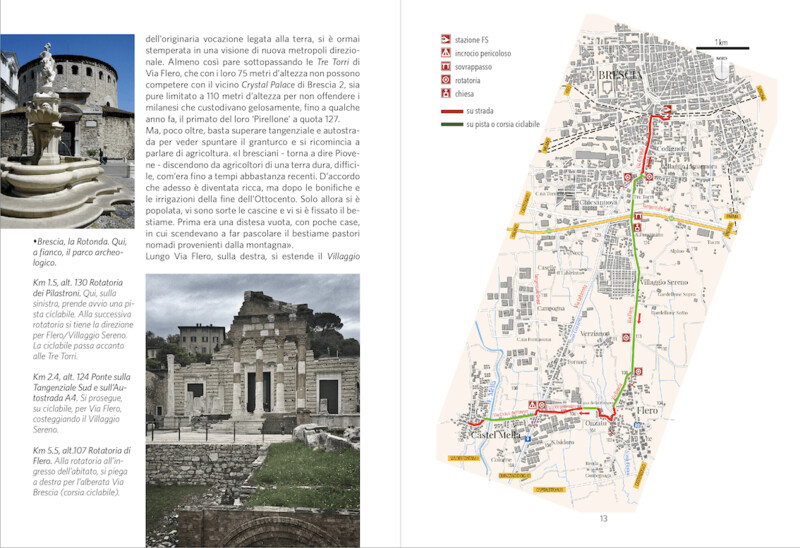Click the 'Km 2.4, alt. 124 Ponte sulla Tangenziale' note
The height and width of the screenshot is (548, 800).
pos(82,403)
